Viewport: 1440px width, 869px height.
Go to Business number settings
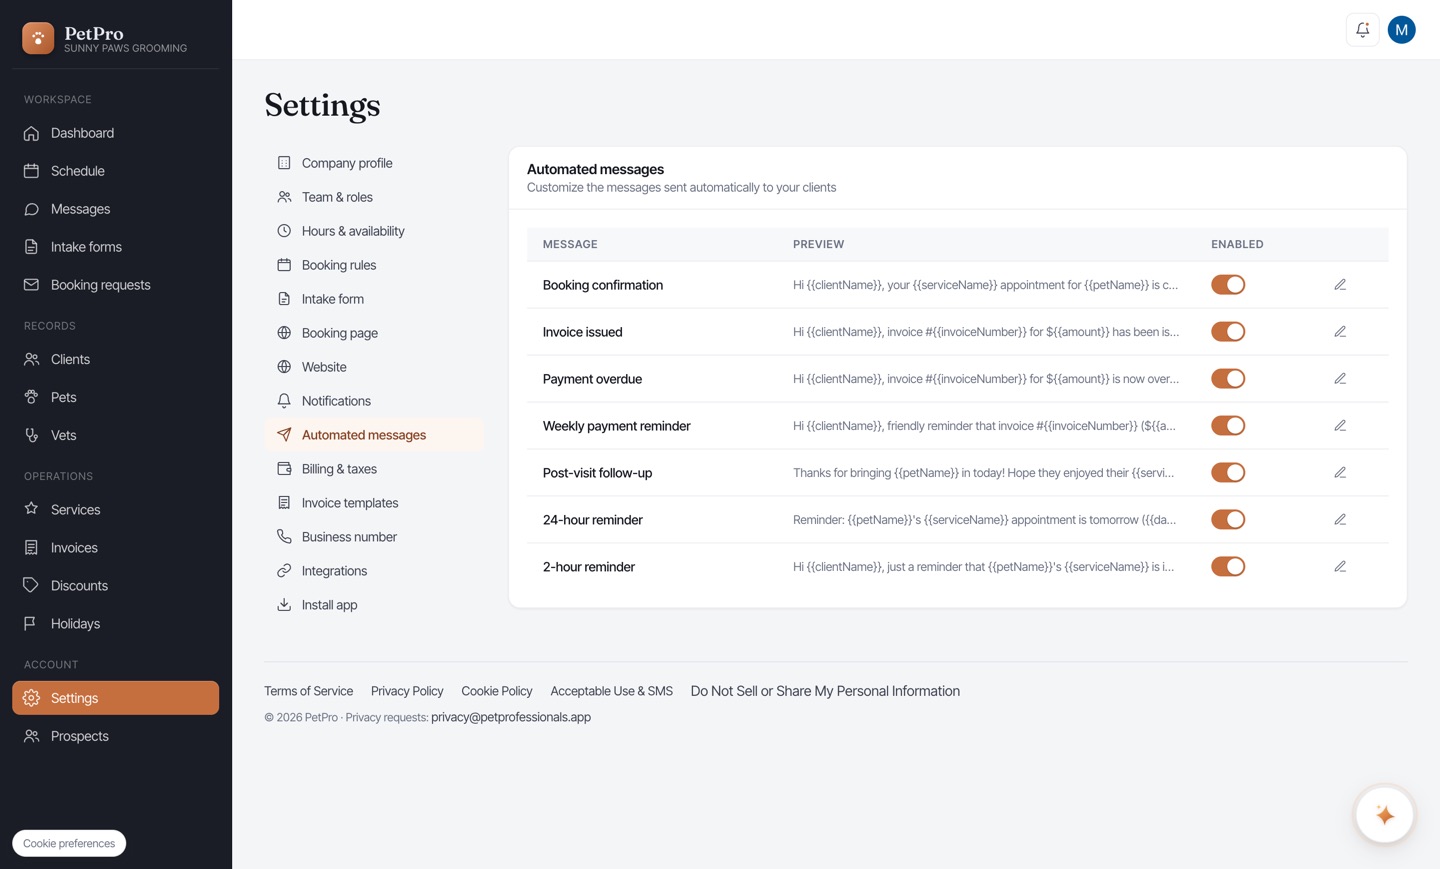(x=374, y=537)
